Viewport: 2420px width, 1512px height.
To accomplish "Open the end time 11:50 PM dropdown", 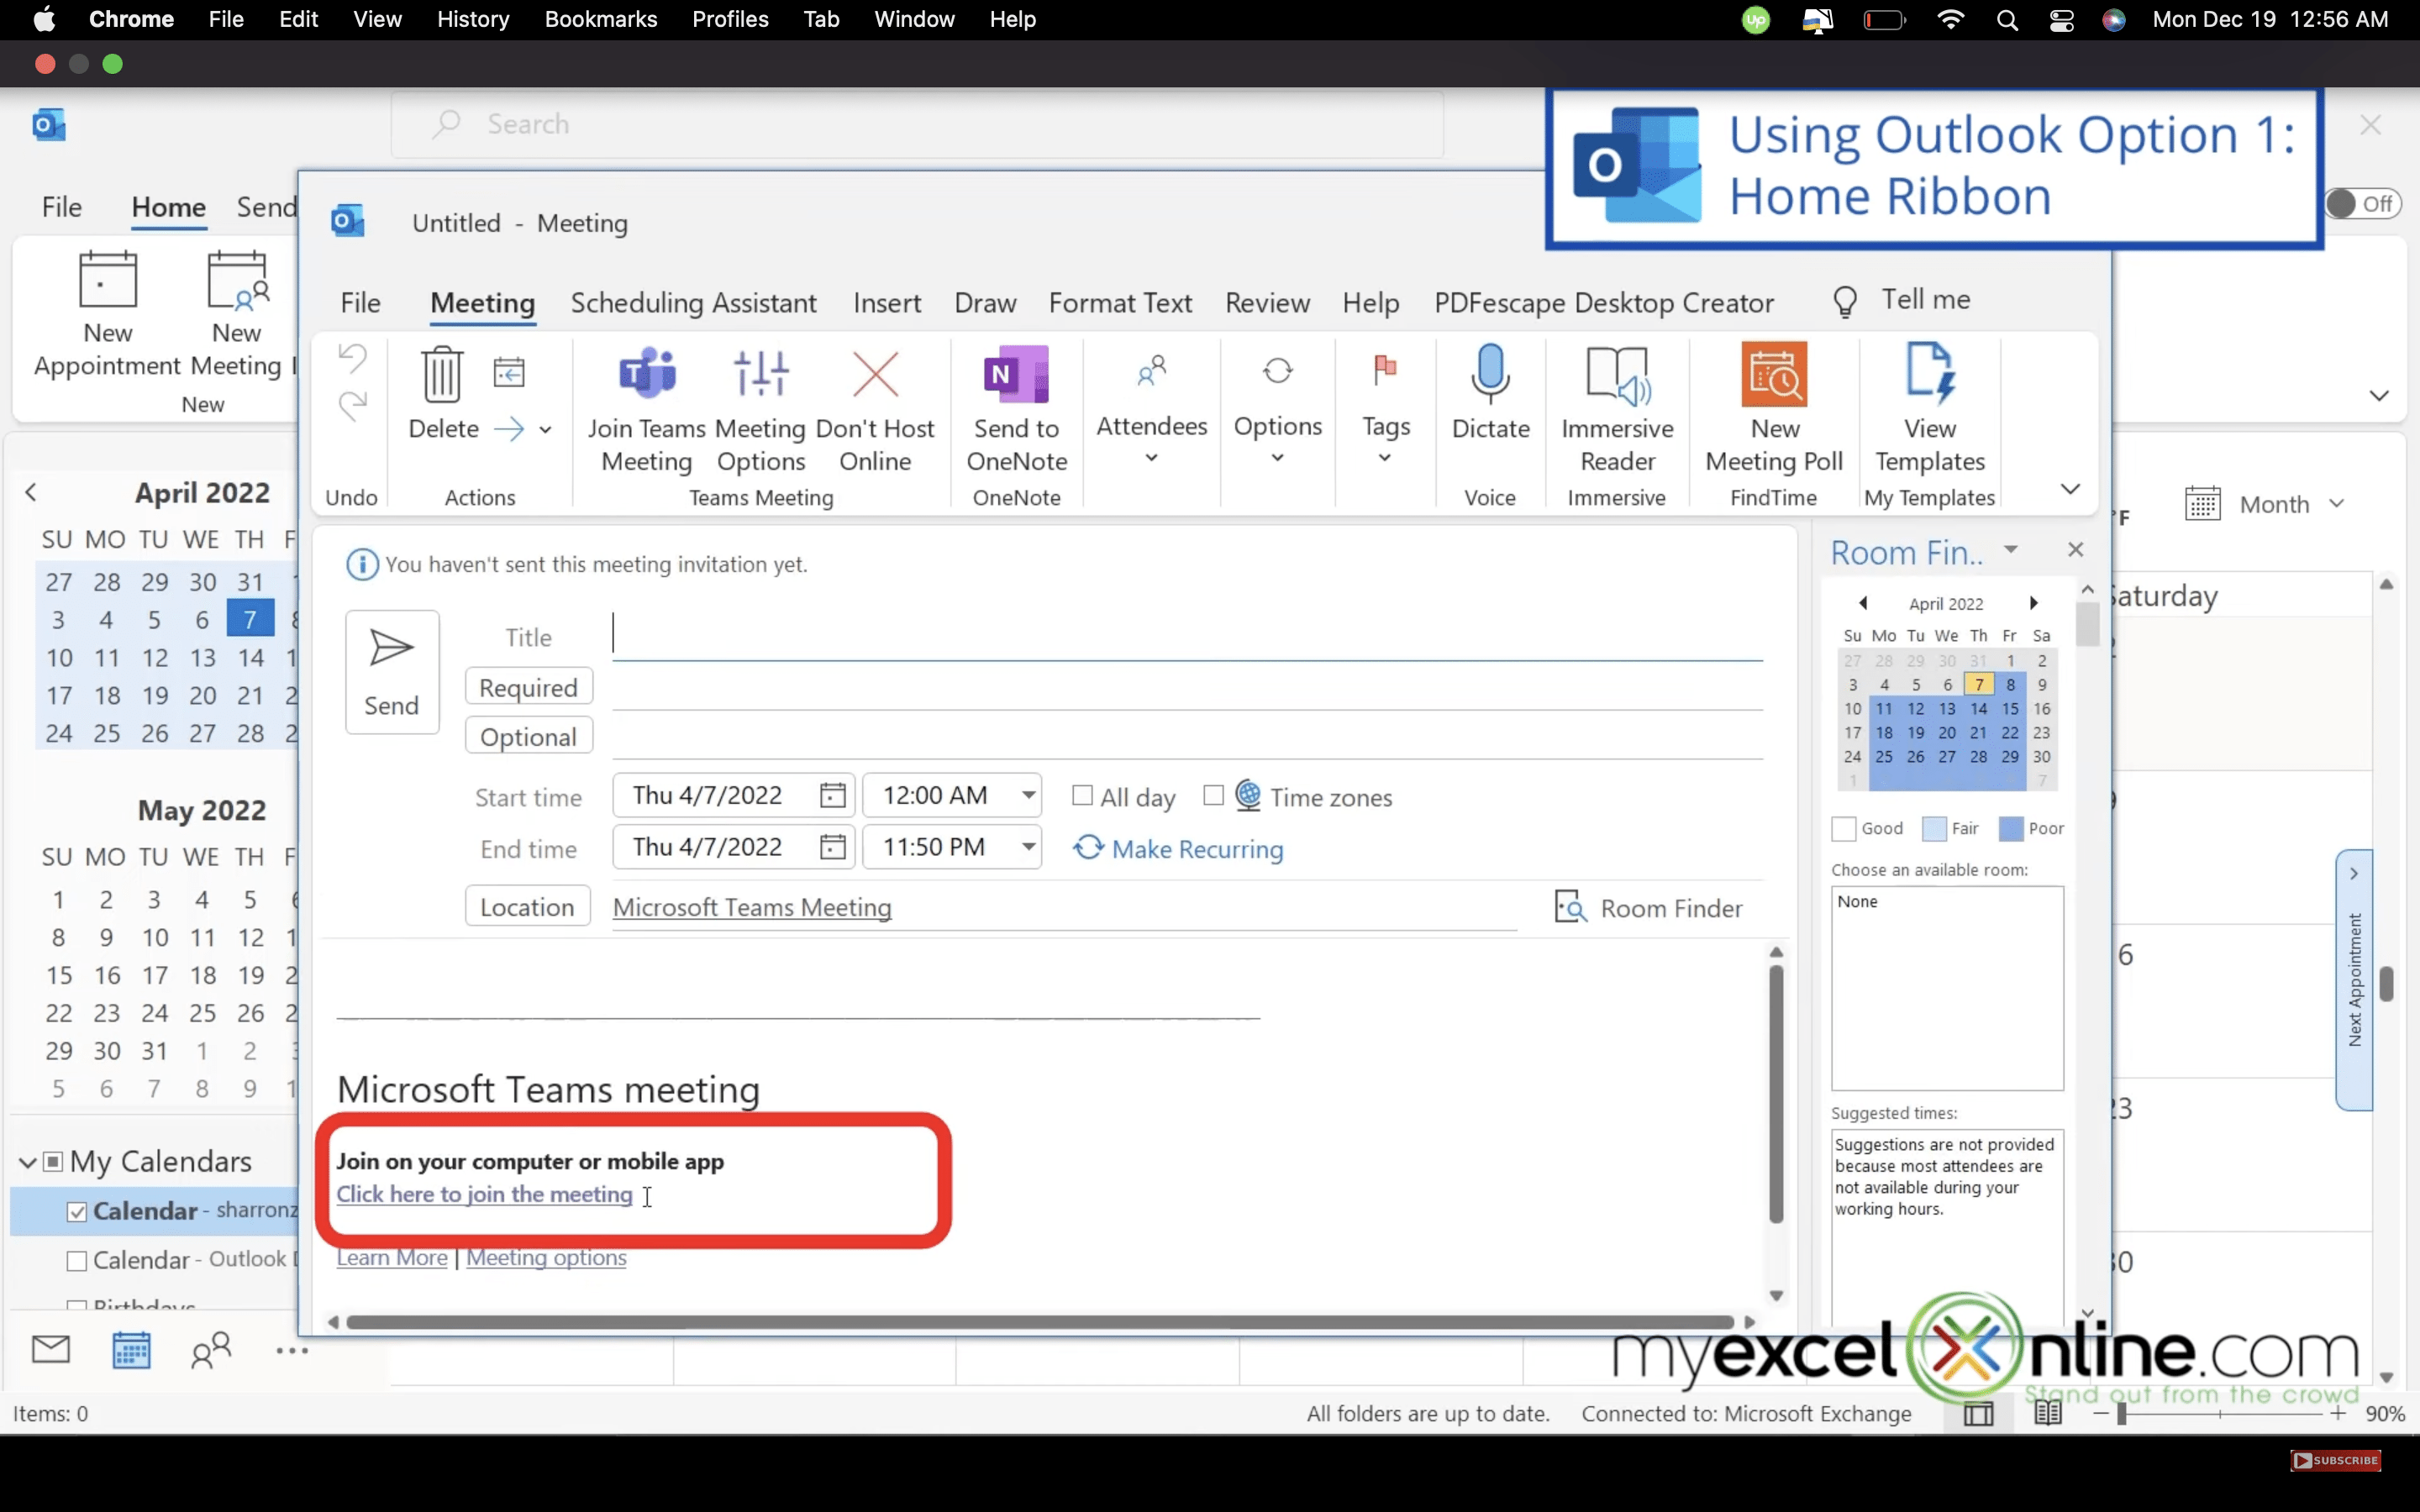I will coord(1028,847).
